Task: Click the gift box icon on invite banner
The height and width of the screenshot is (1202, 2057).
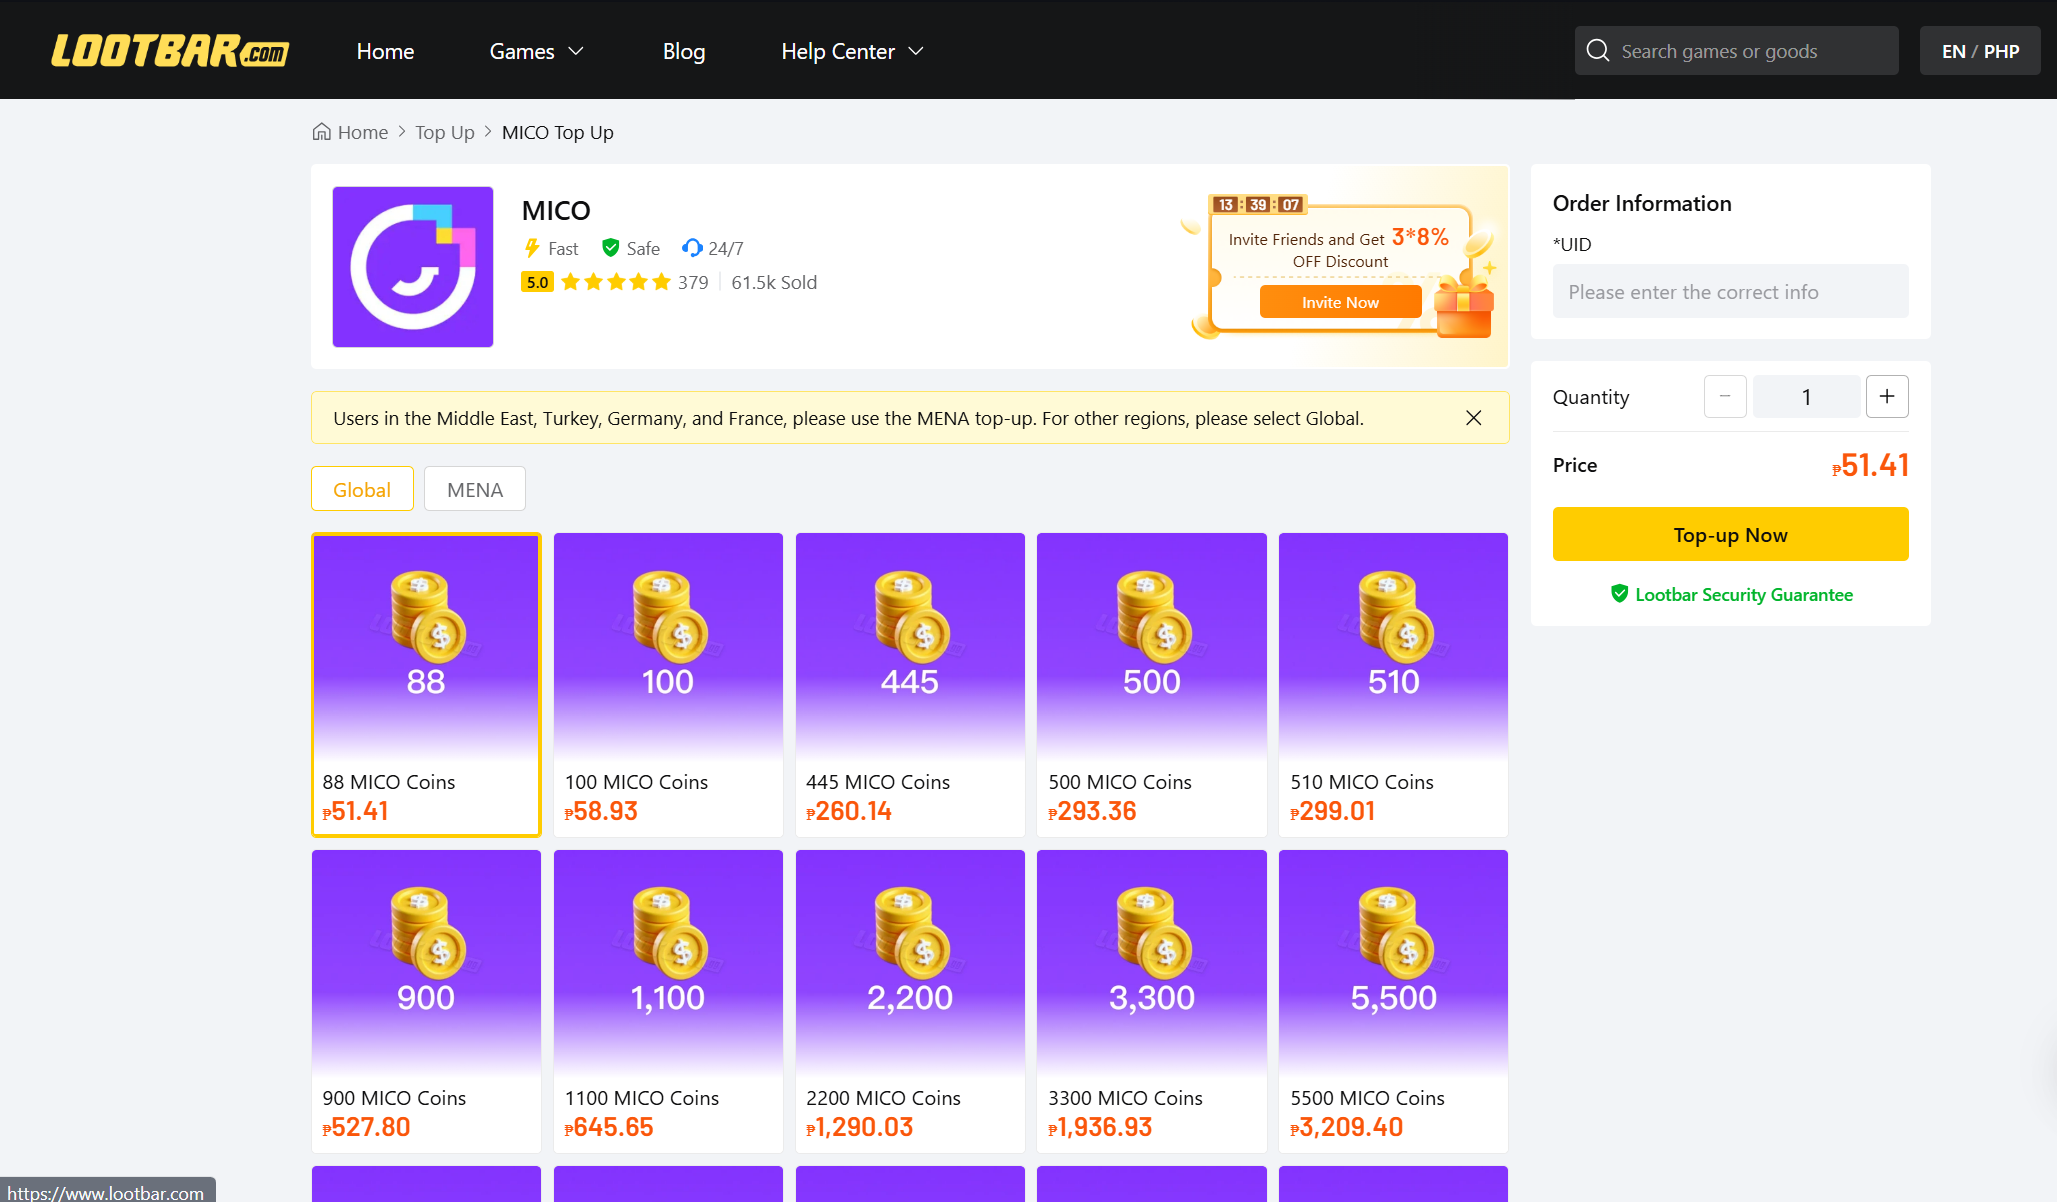Action: pos(1463,309)
